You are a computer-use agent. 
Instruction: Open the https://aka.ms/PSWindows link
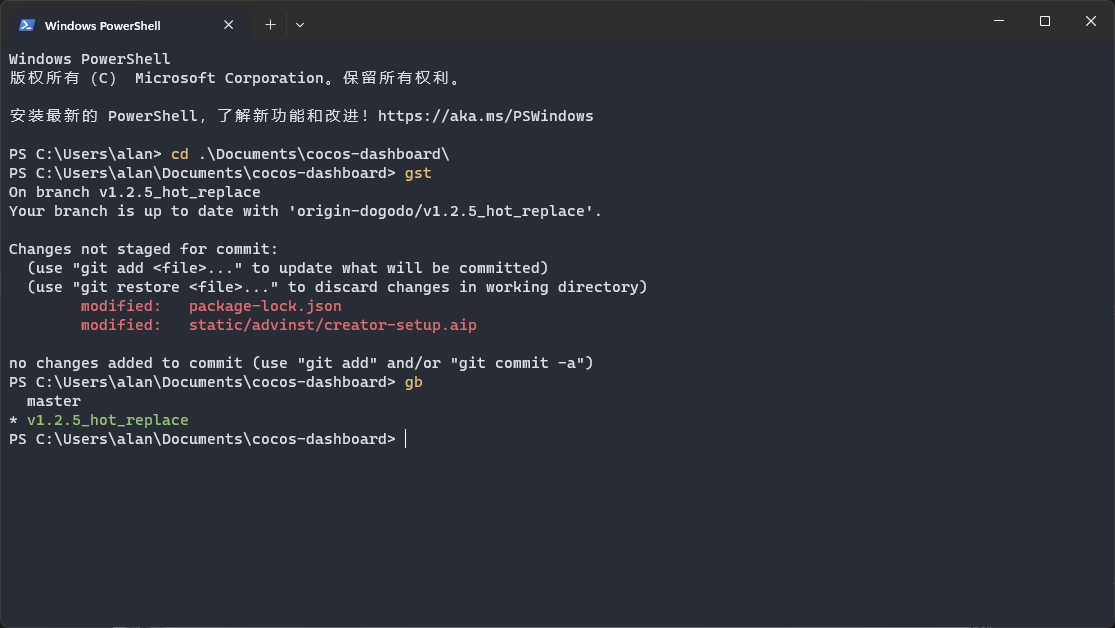click(485, 116)
